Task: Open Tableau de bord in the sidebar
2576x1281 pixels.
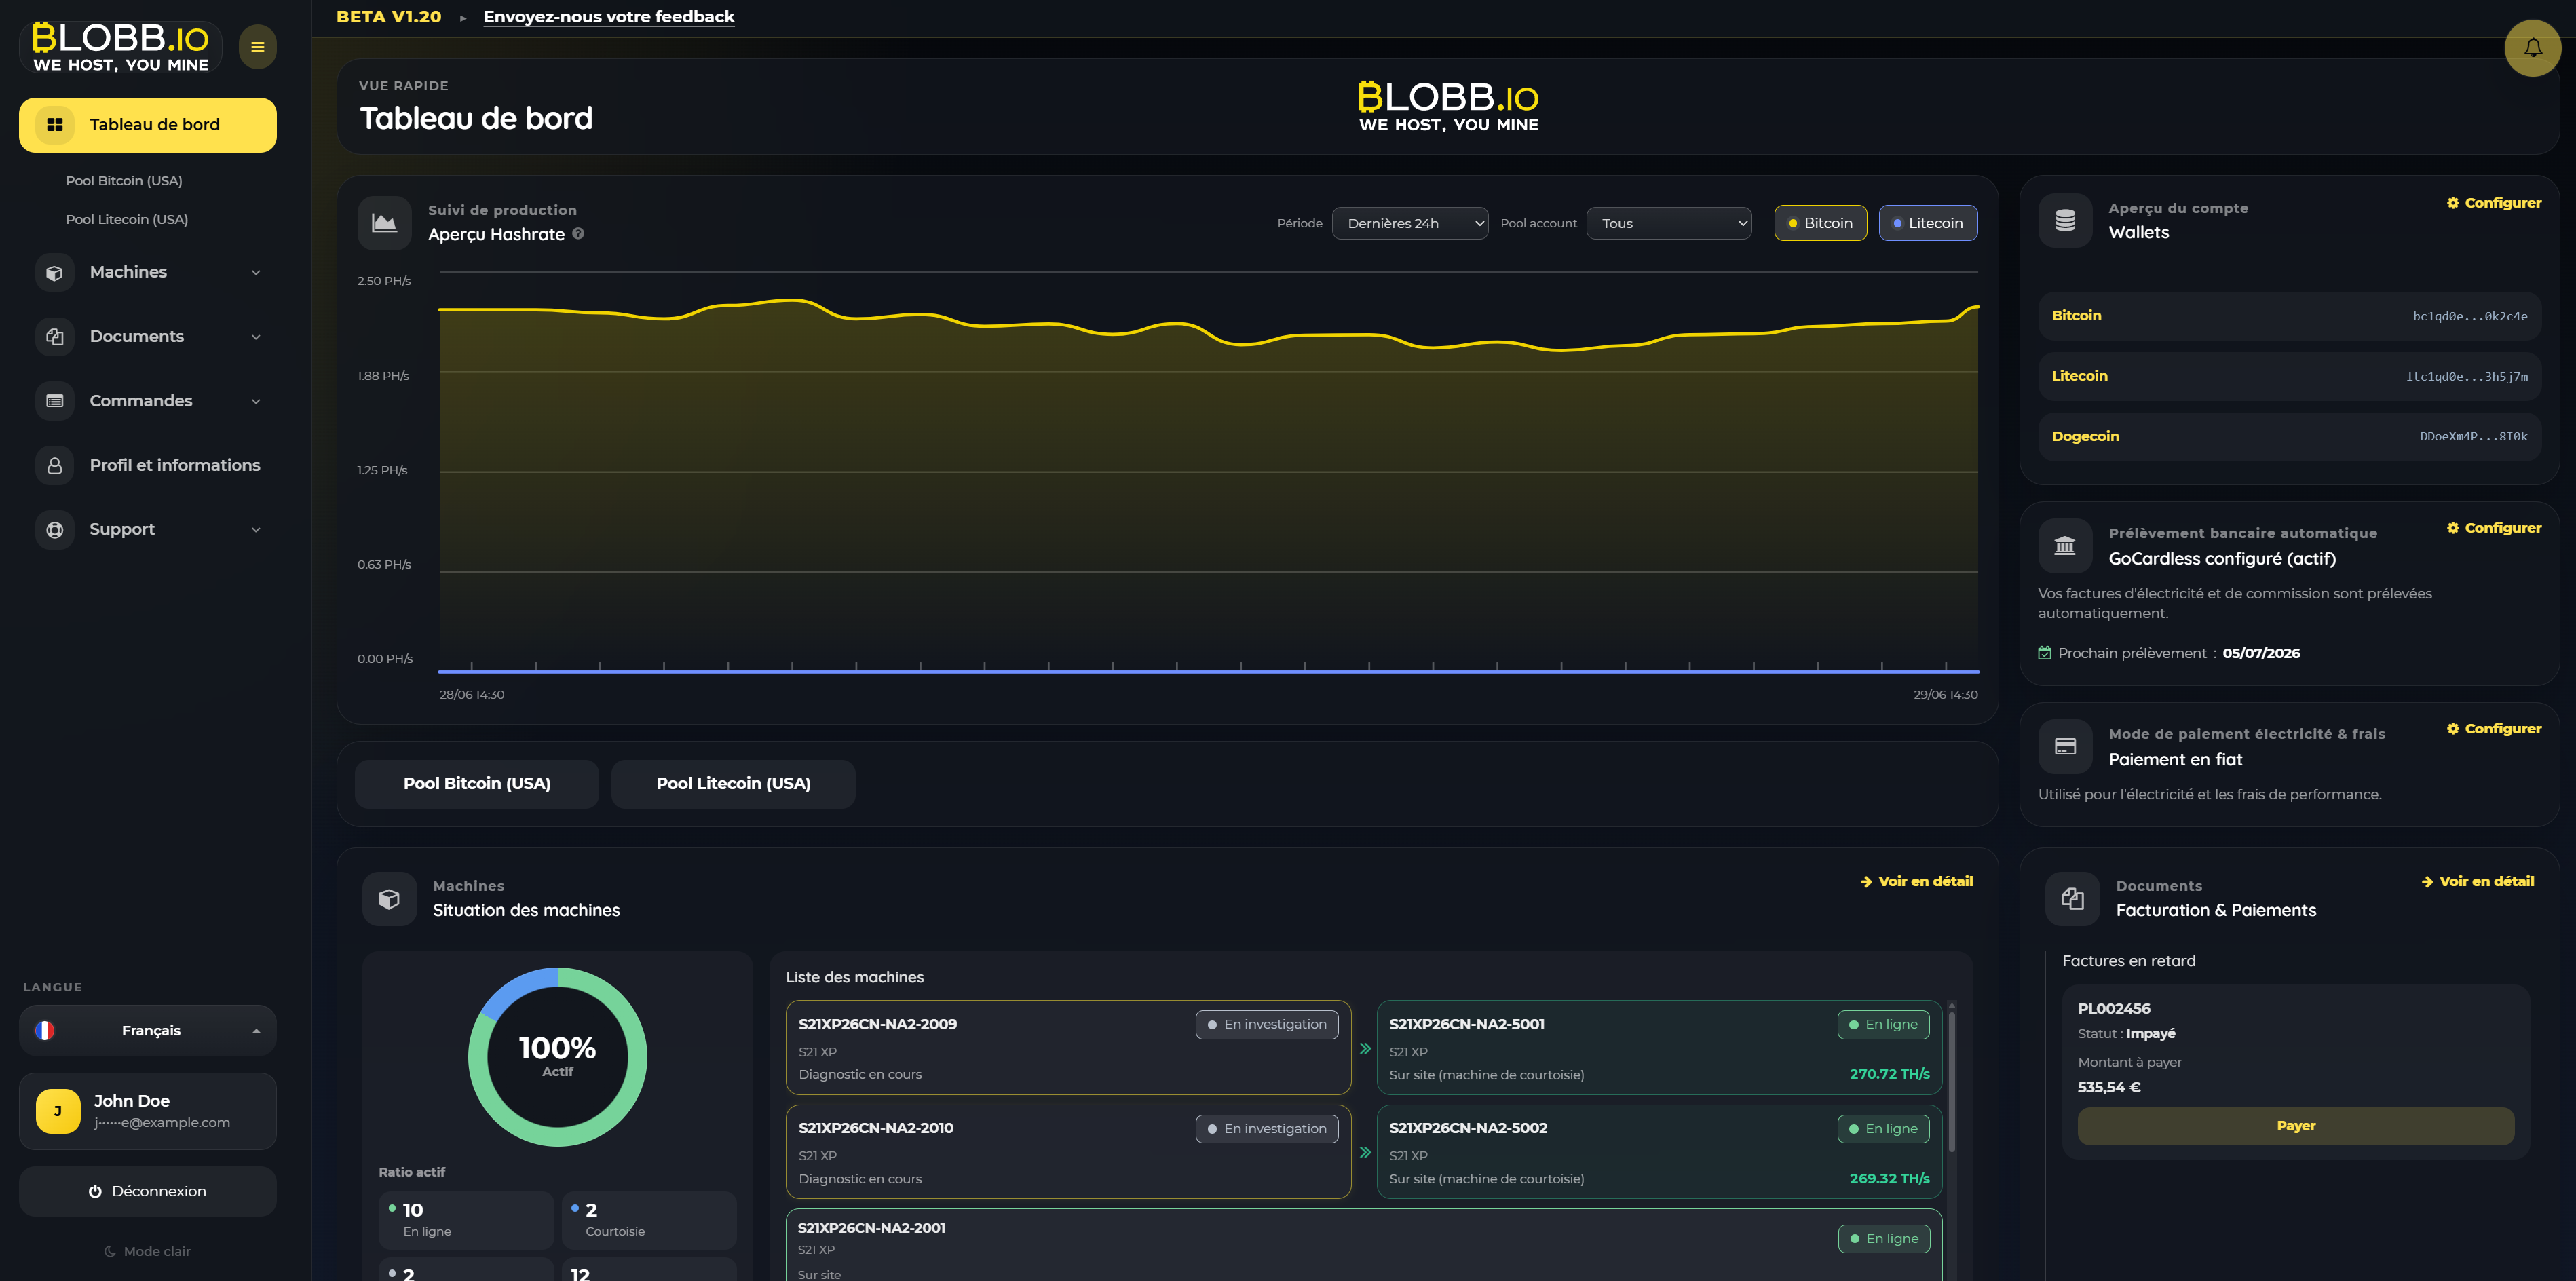Action: pos(148,125)
